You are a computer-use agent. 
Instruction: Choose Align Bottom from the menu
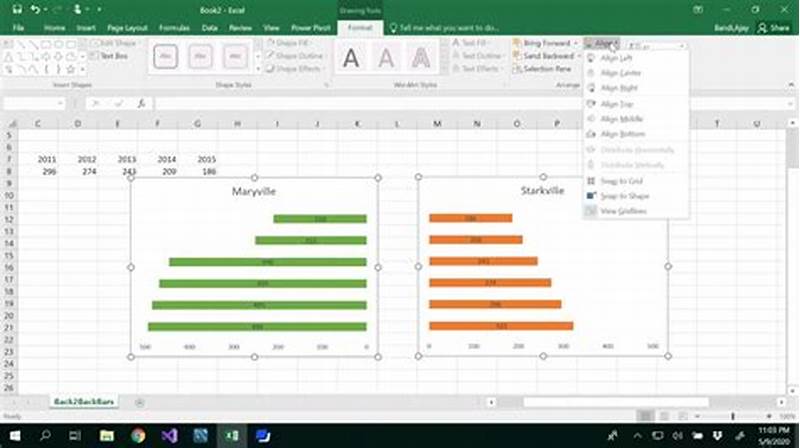[x=636, y=134]
